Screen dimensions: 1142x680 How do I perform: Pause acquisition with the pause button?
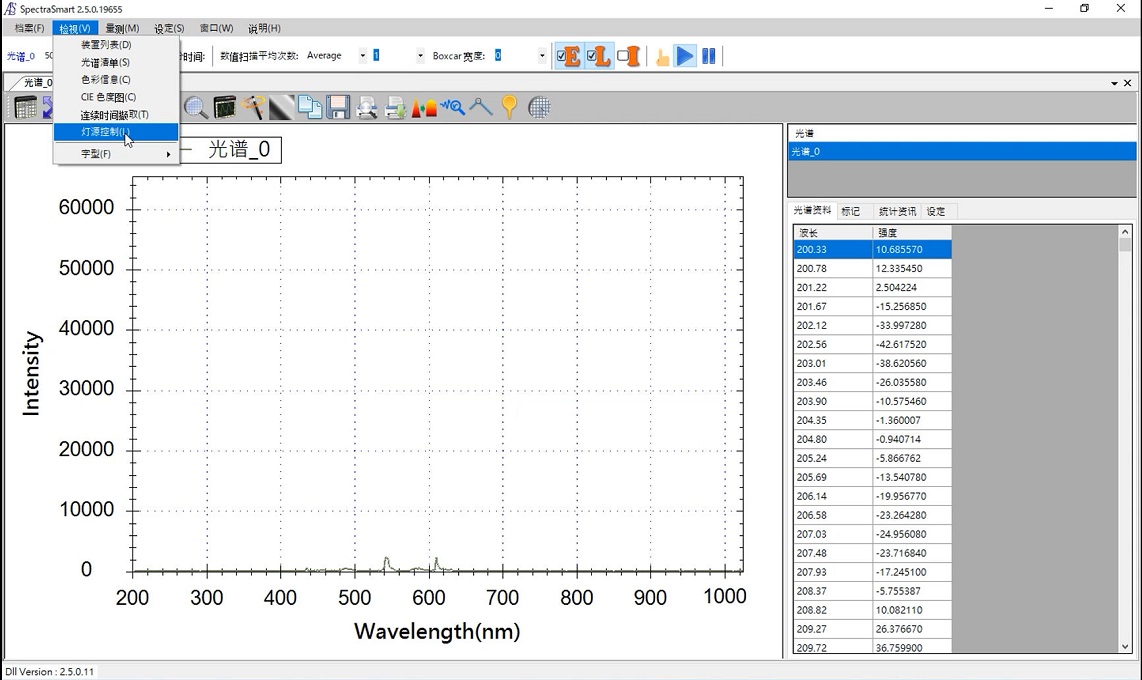click(709, 56)
